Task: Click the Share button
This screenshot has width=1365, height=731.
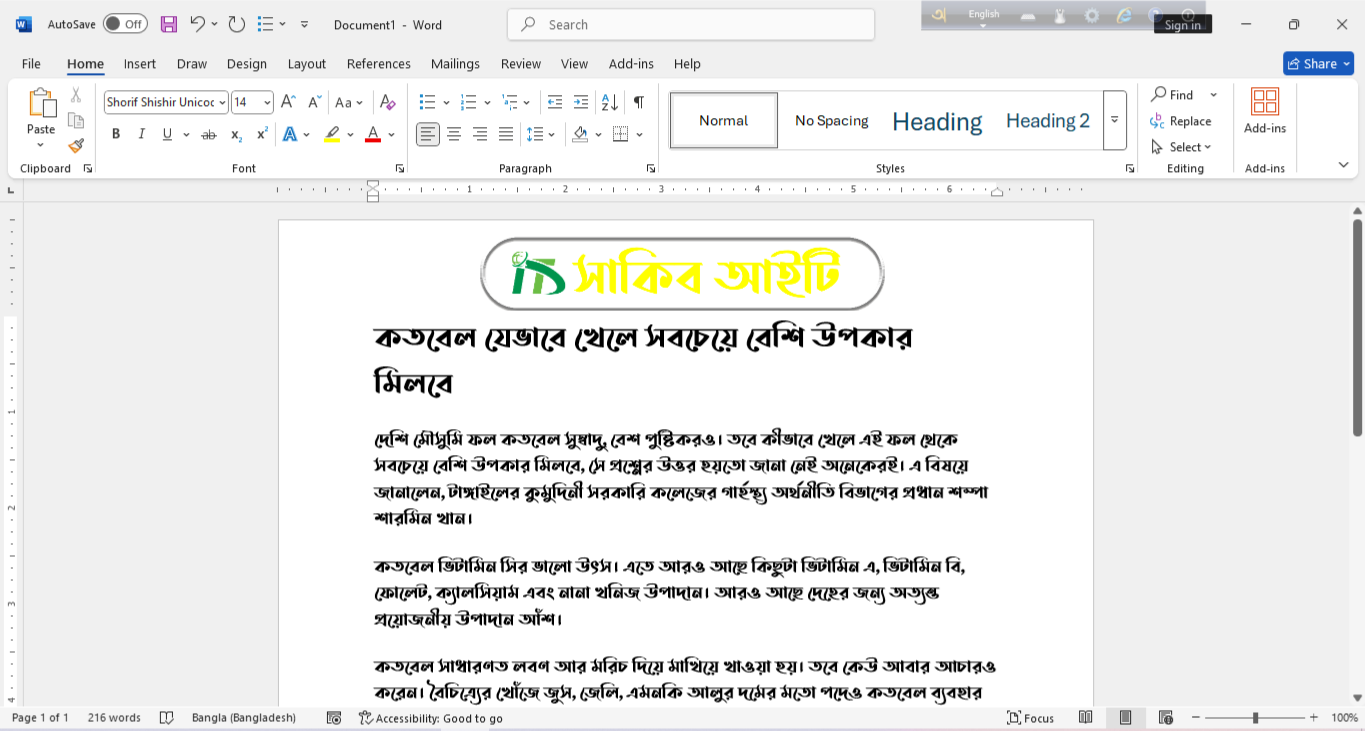Action: (x=1318, y=64)
